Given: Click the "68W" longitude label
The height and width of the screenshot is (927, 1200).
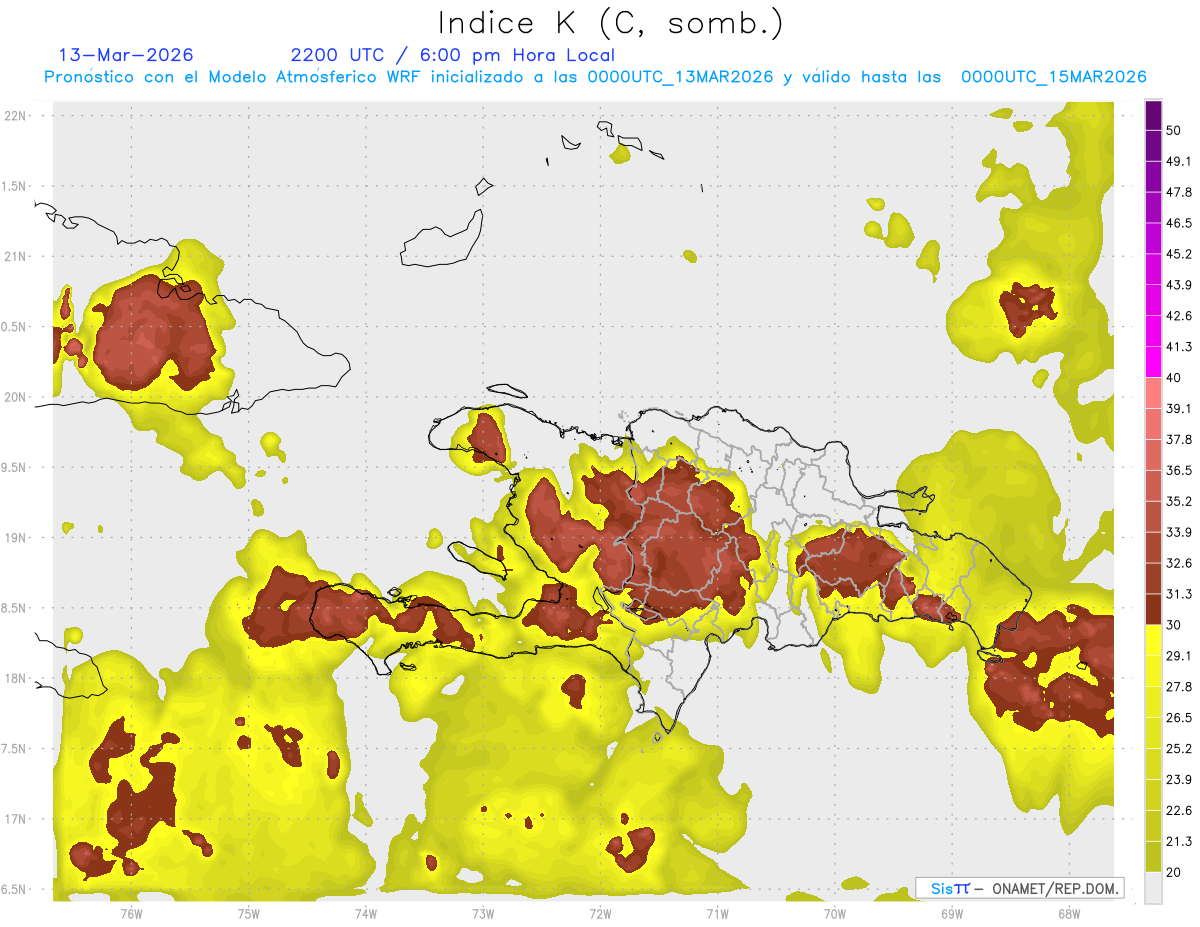Looking at the screenshot, I should (1068, 913).
